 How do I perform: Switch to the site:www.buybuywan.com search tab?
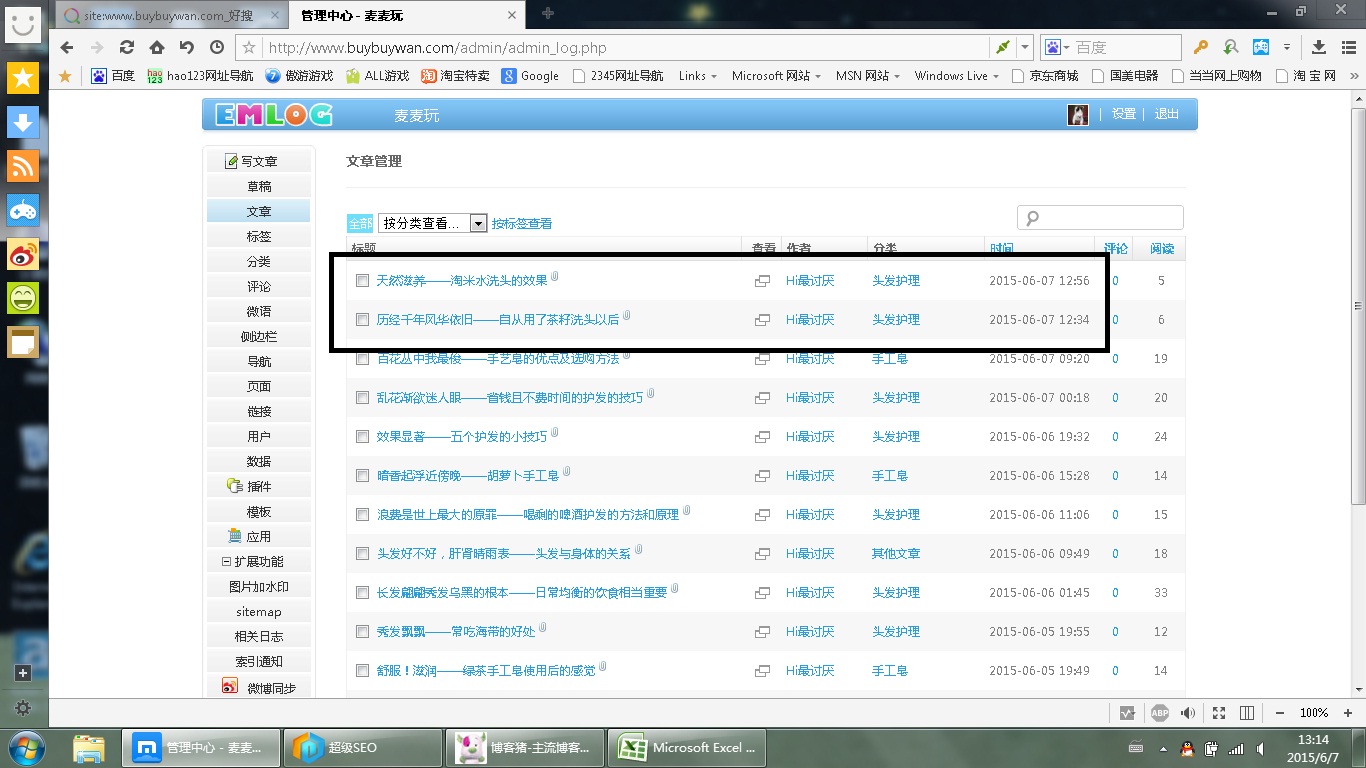tap(168, 15)
